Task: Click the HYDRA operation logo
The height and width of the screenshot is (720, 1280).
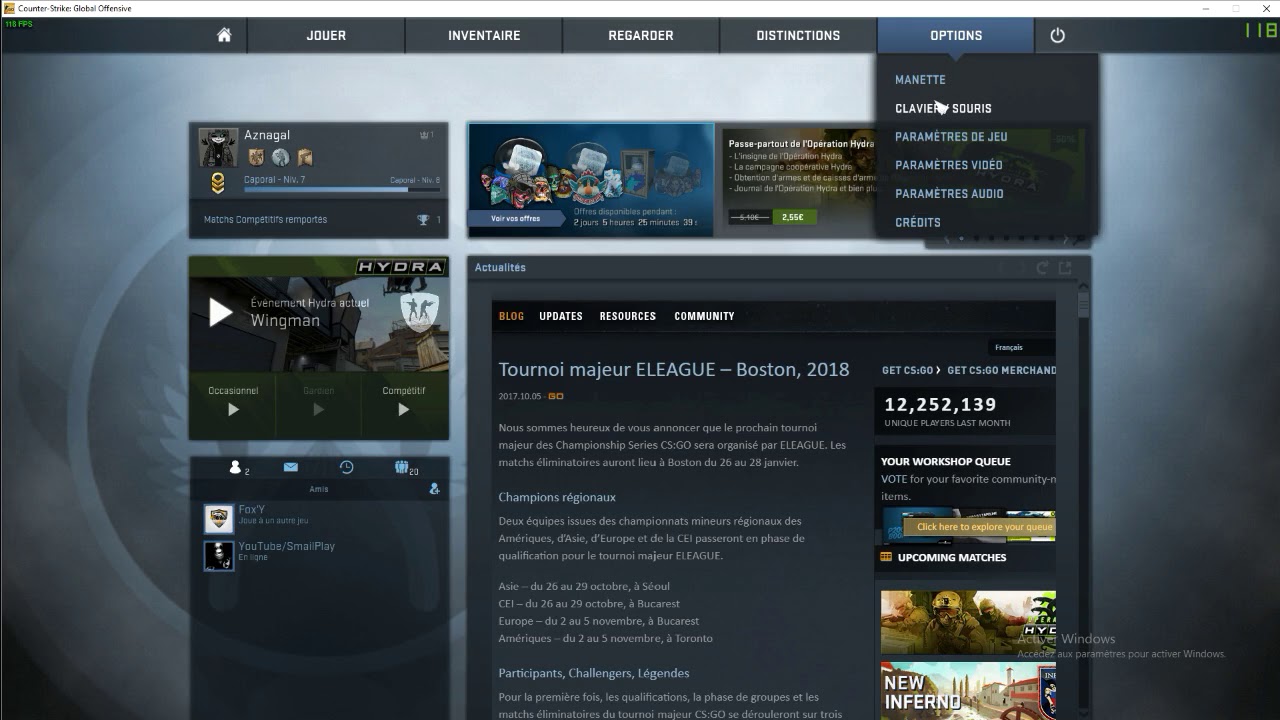Action: [x=400, y=267]
